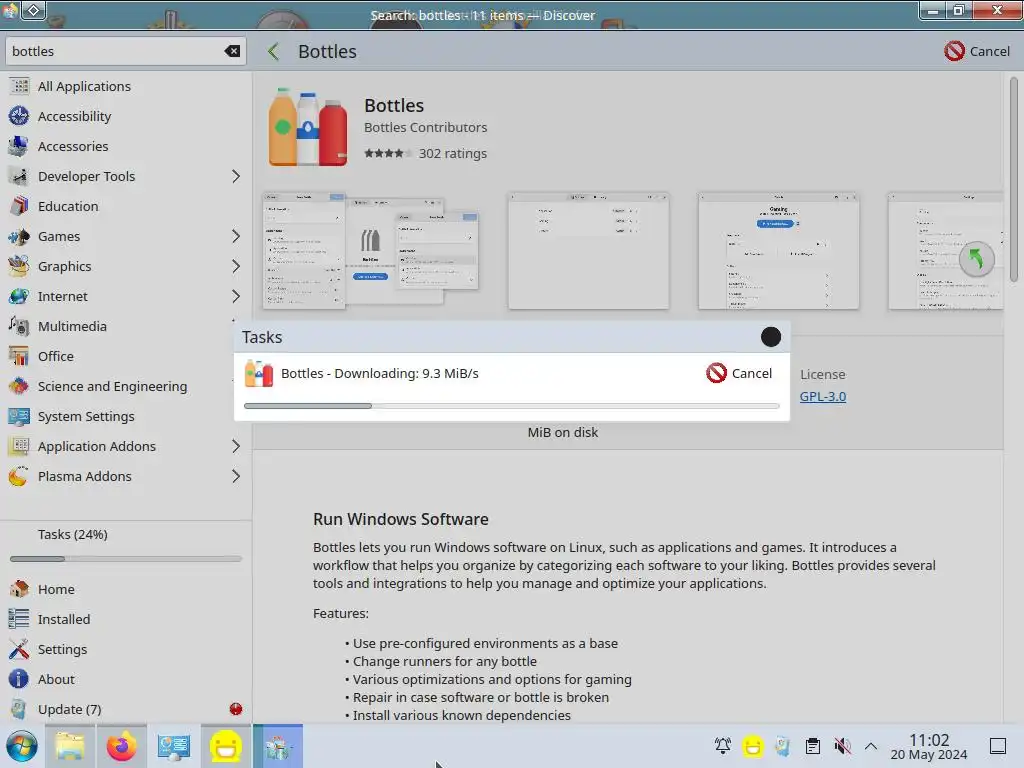This screenshot has width=1024, height=768.
Task: Expand the Plasma Addons category
Action: tap(236, 477)
